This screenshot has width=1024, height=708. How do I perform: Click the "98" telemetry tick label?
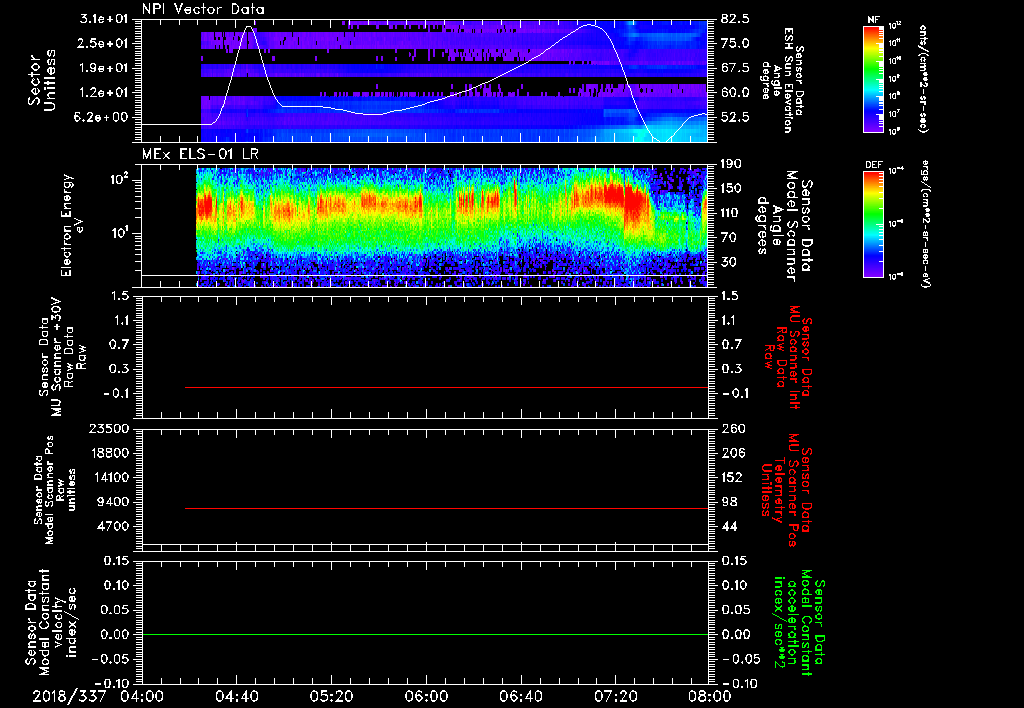pyautogui.click(x=729, y=502)
